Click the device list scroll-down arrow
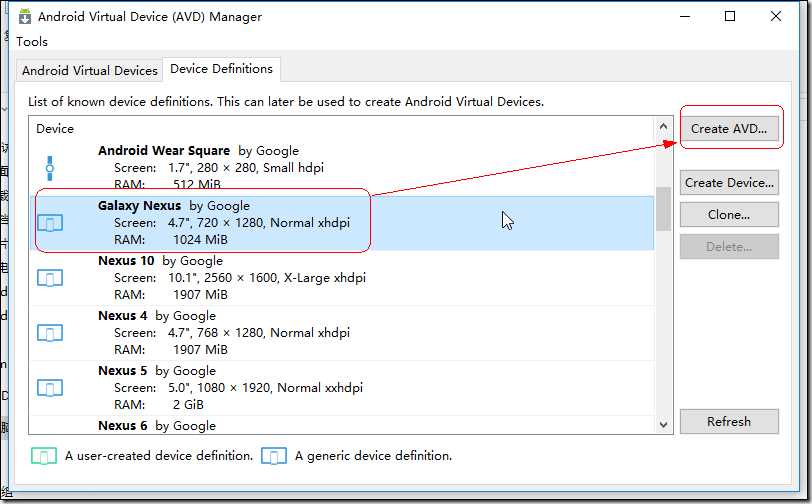This screenshot has height=504, width=812. tap(663, 425)
